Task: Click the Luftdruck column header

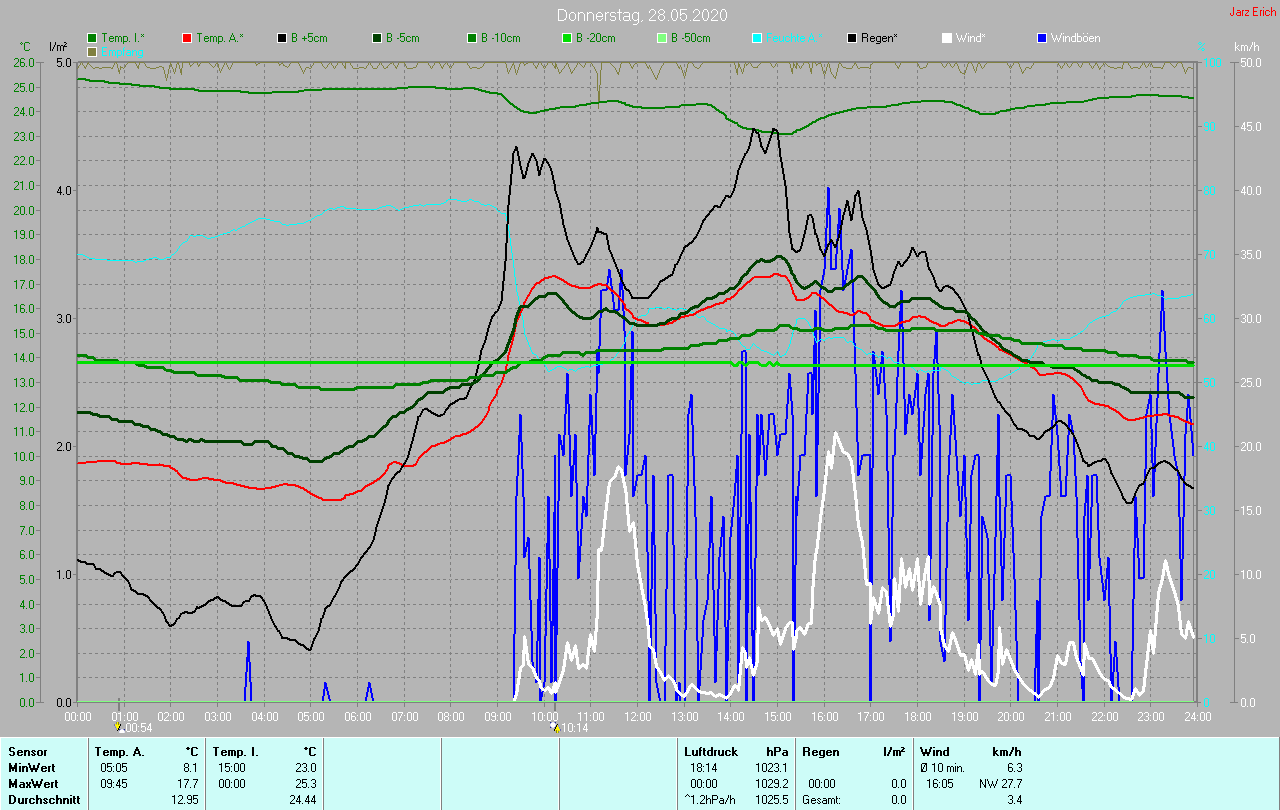Action: (710, 751)
